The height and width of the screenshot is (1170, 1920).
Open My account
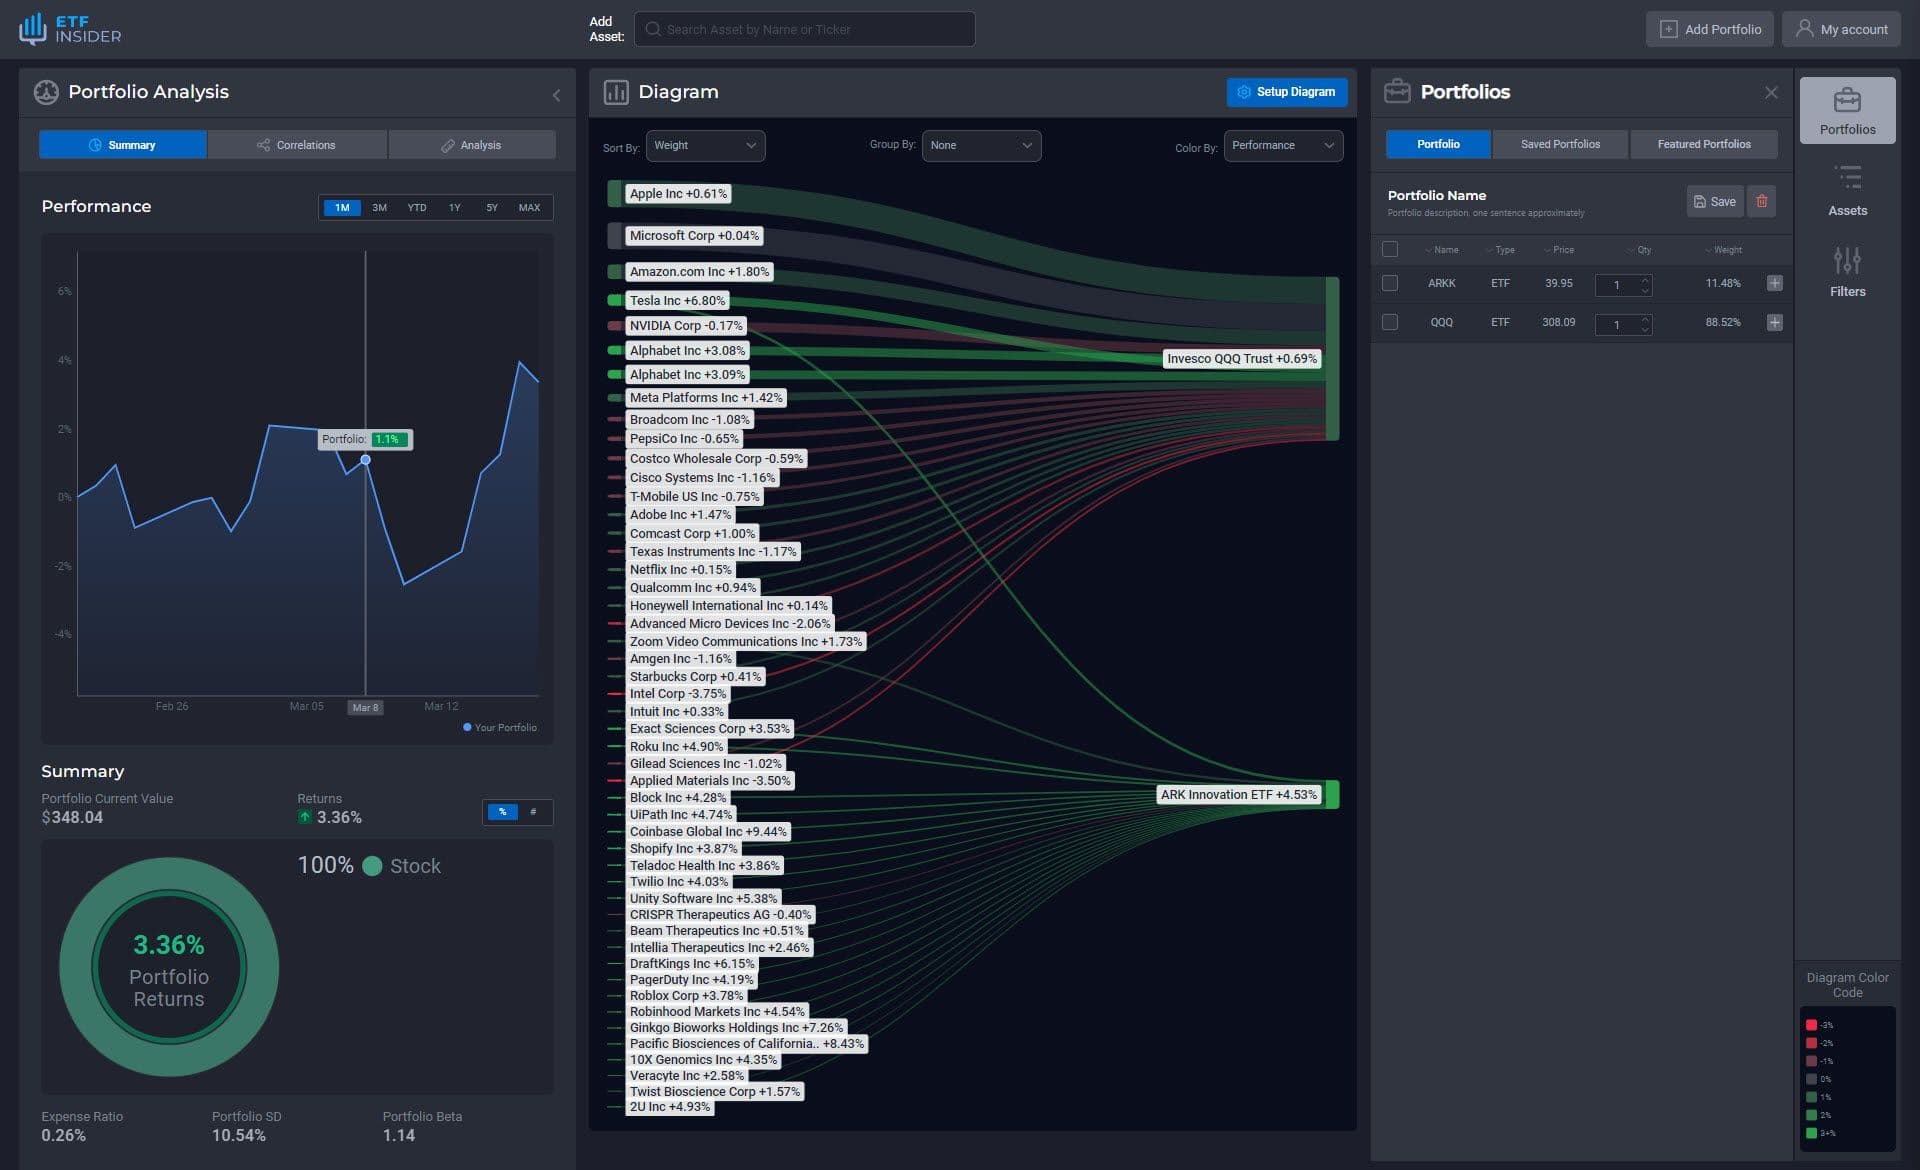tap(1841, 29)
